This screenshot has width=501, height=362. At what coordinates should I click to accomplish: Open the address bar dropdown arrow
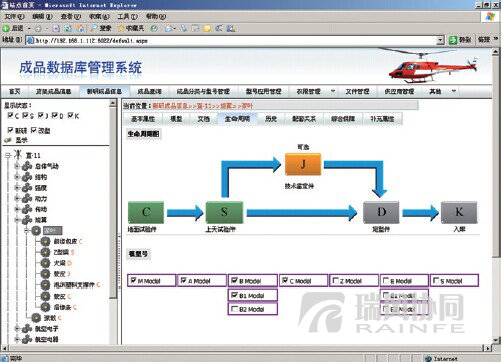pos(440,40)
